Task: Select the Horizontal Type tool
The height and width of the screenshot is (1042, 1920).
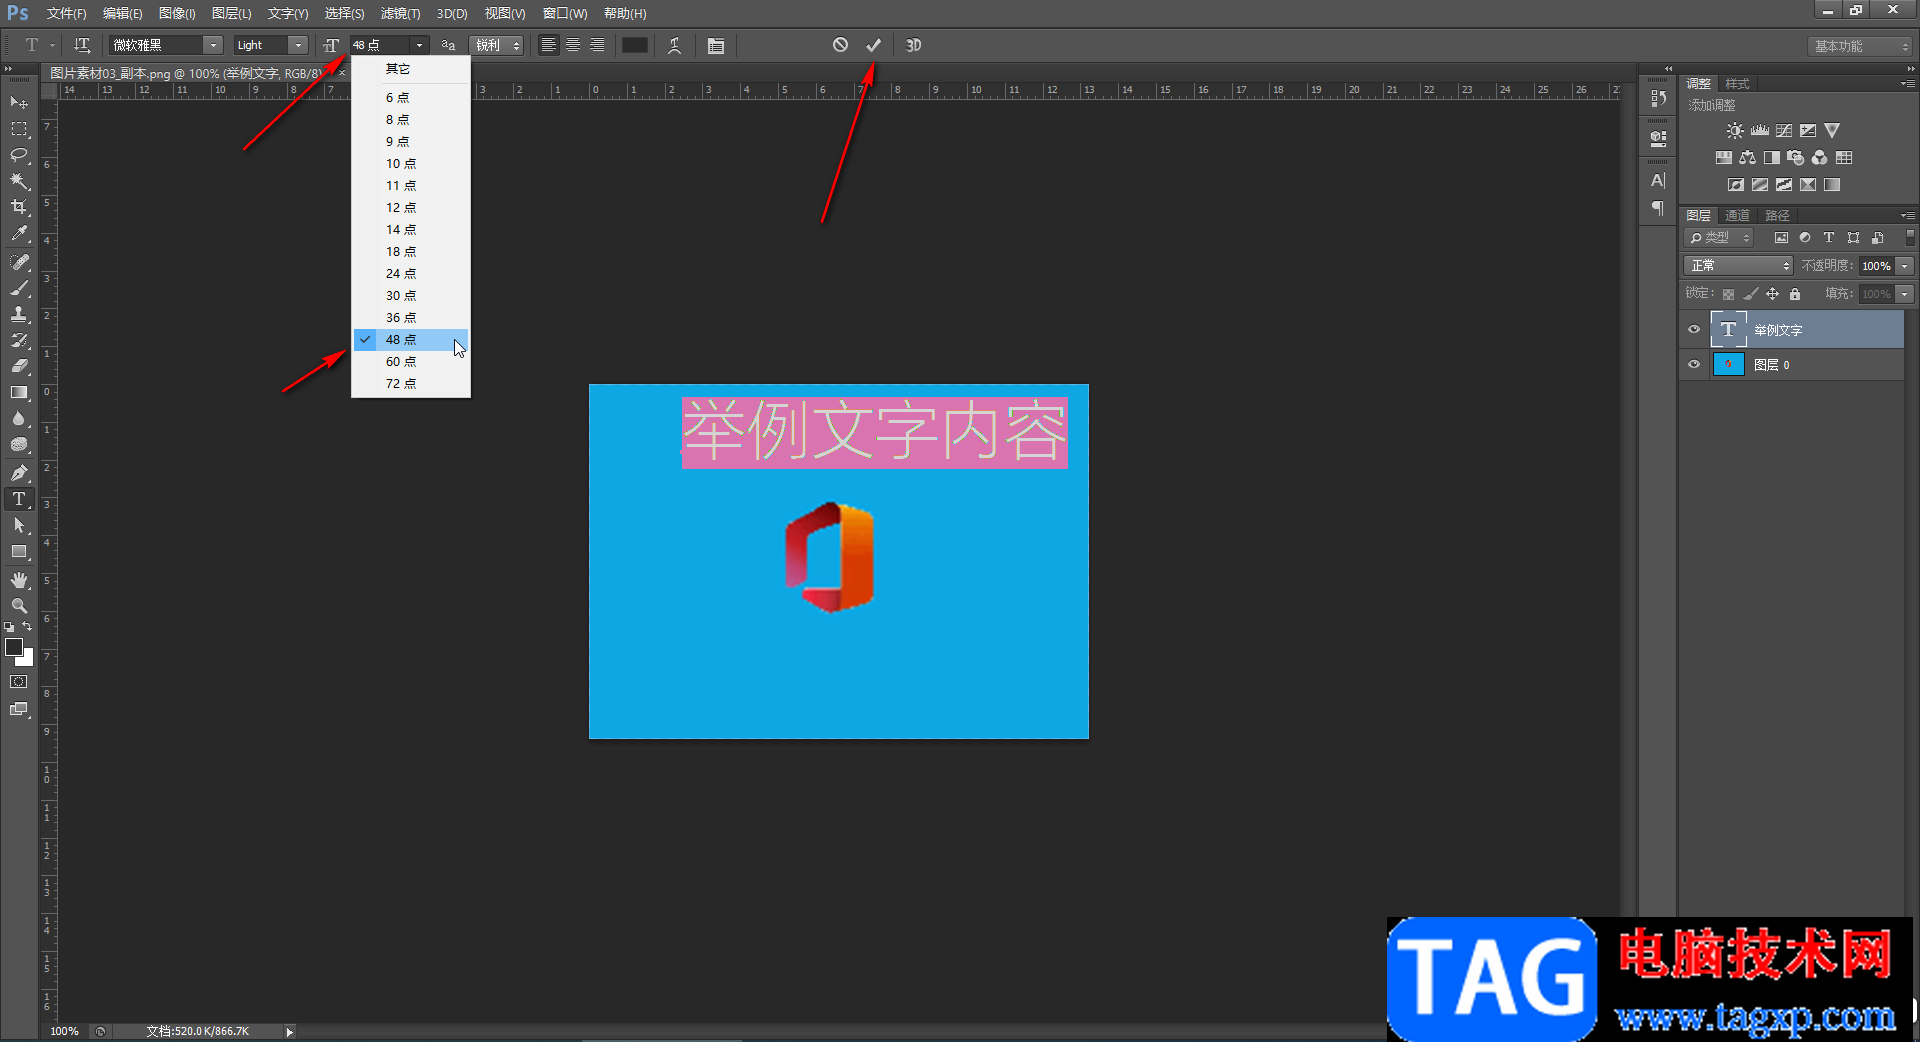Action: 19,499
